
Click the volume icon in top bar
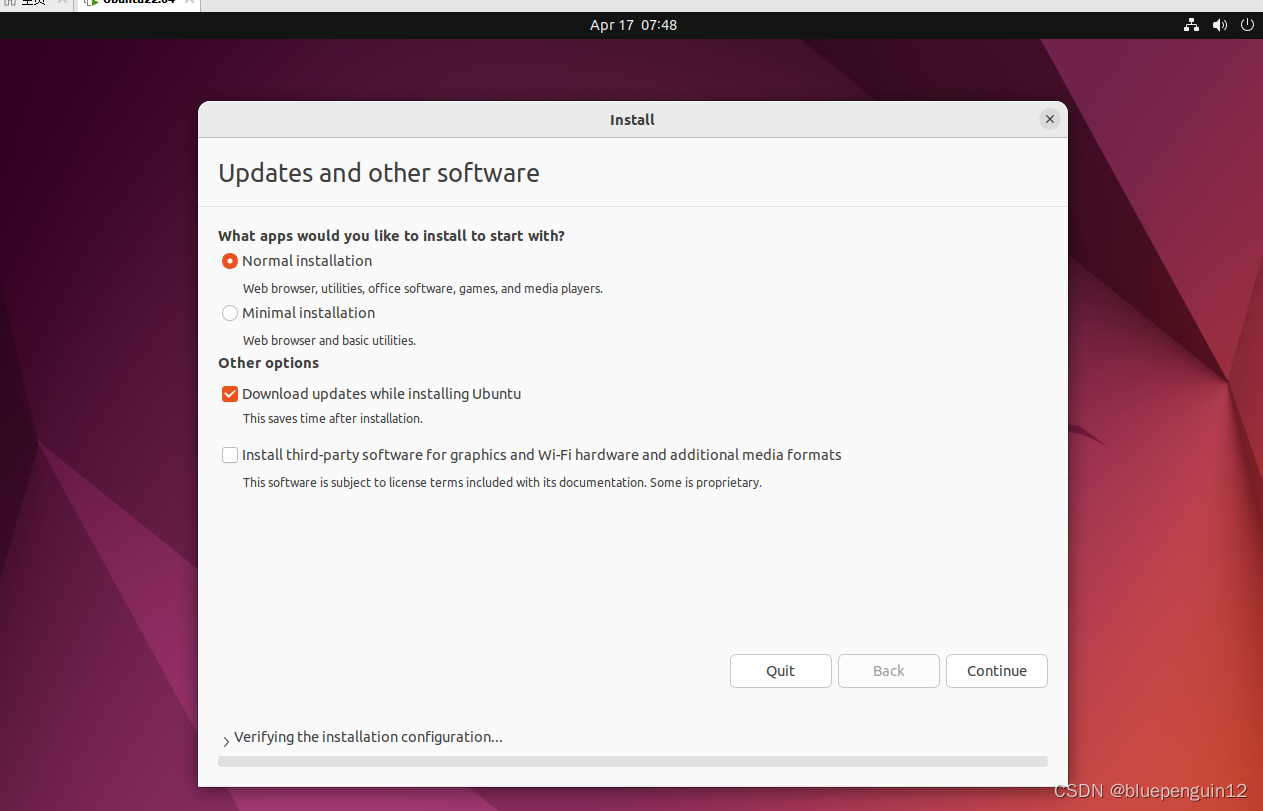[x=1219, y=25]
